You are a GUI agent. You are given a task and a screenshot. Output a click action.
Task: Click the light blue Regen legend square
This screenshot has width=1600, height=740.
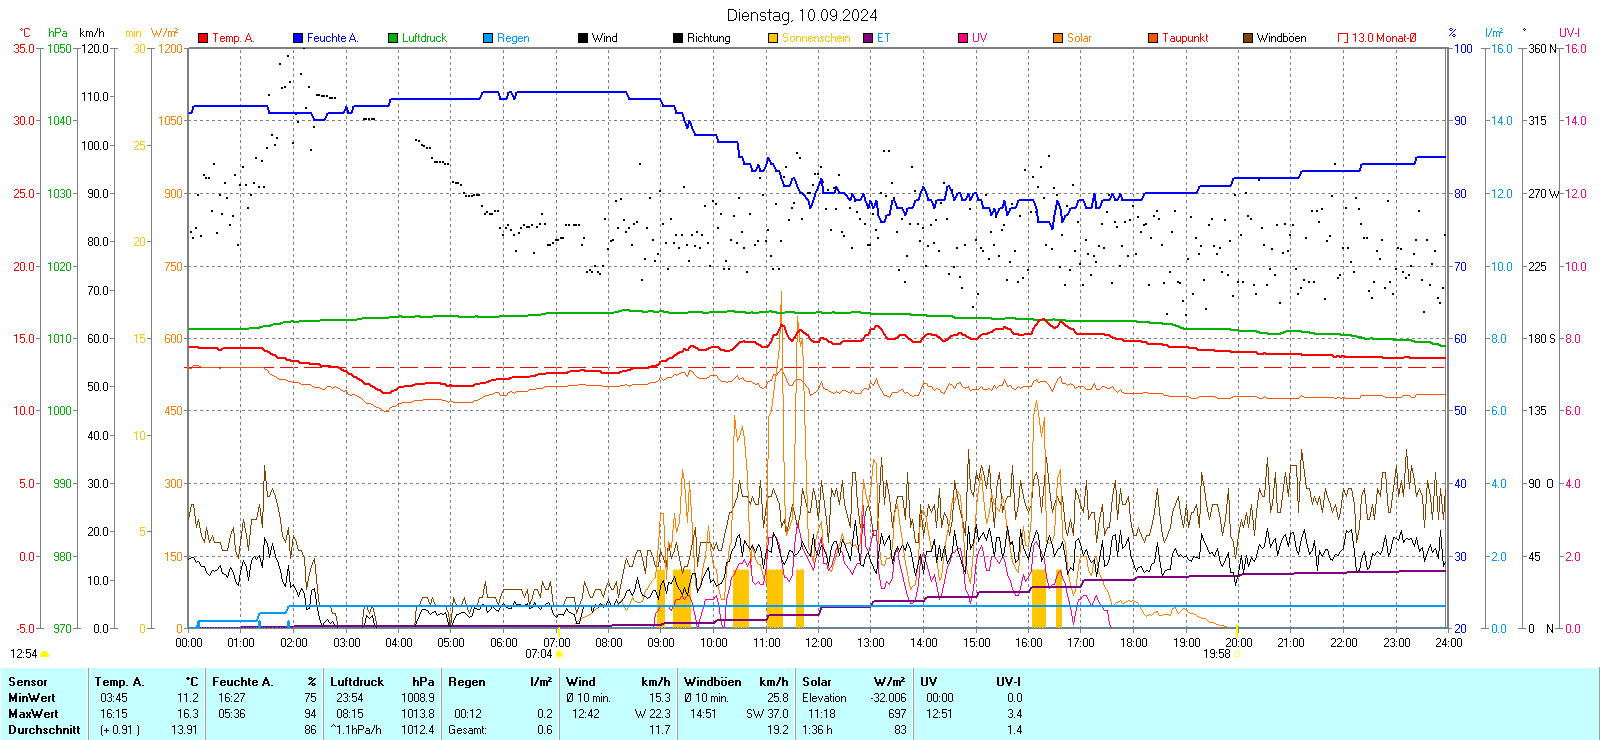(488, 38)
